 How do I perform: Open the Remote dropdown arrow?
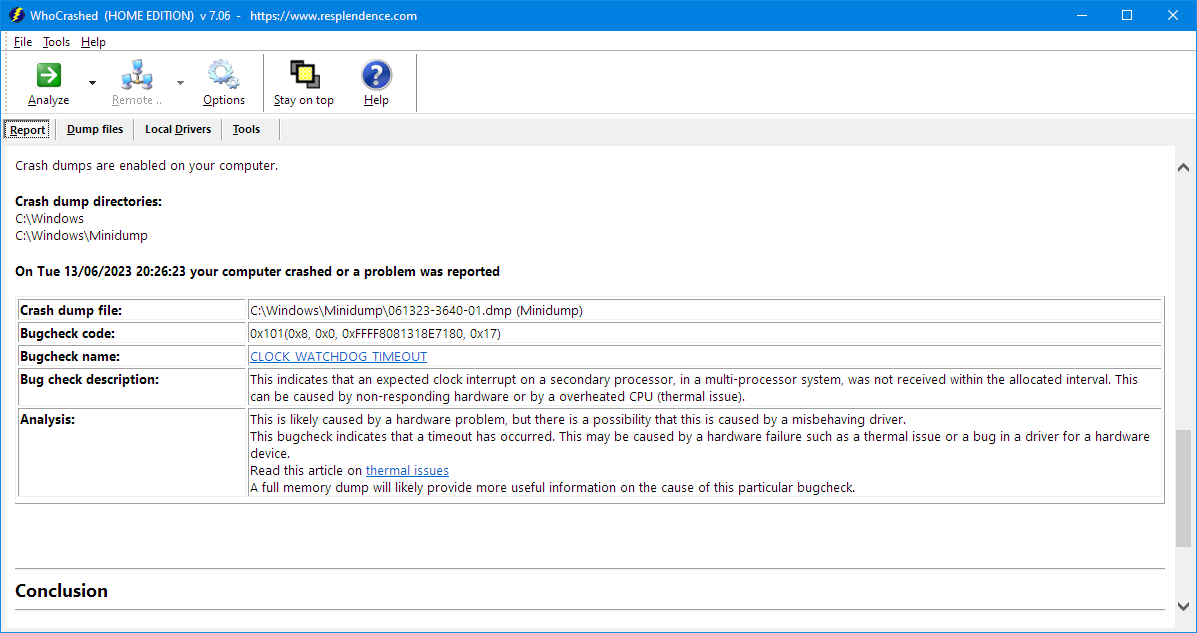point(180,82)
